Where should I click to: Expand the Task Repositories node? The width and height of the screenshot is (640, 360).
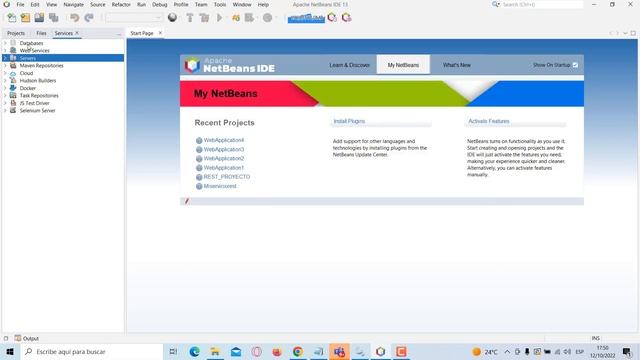5,96
